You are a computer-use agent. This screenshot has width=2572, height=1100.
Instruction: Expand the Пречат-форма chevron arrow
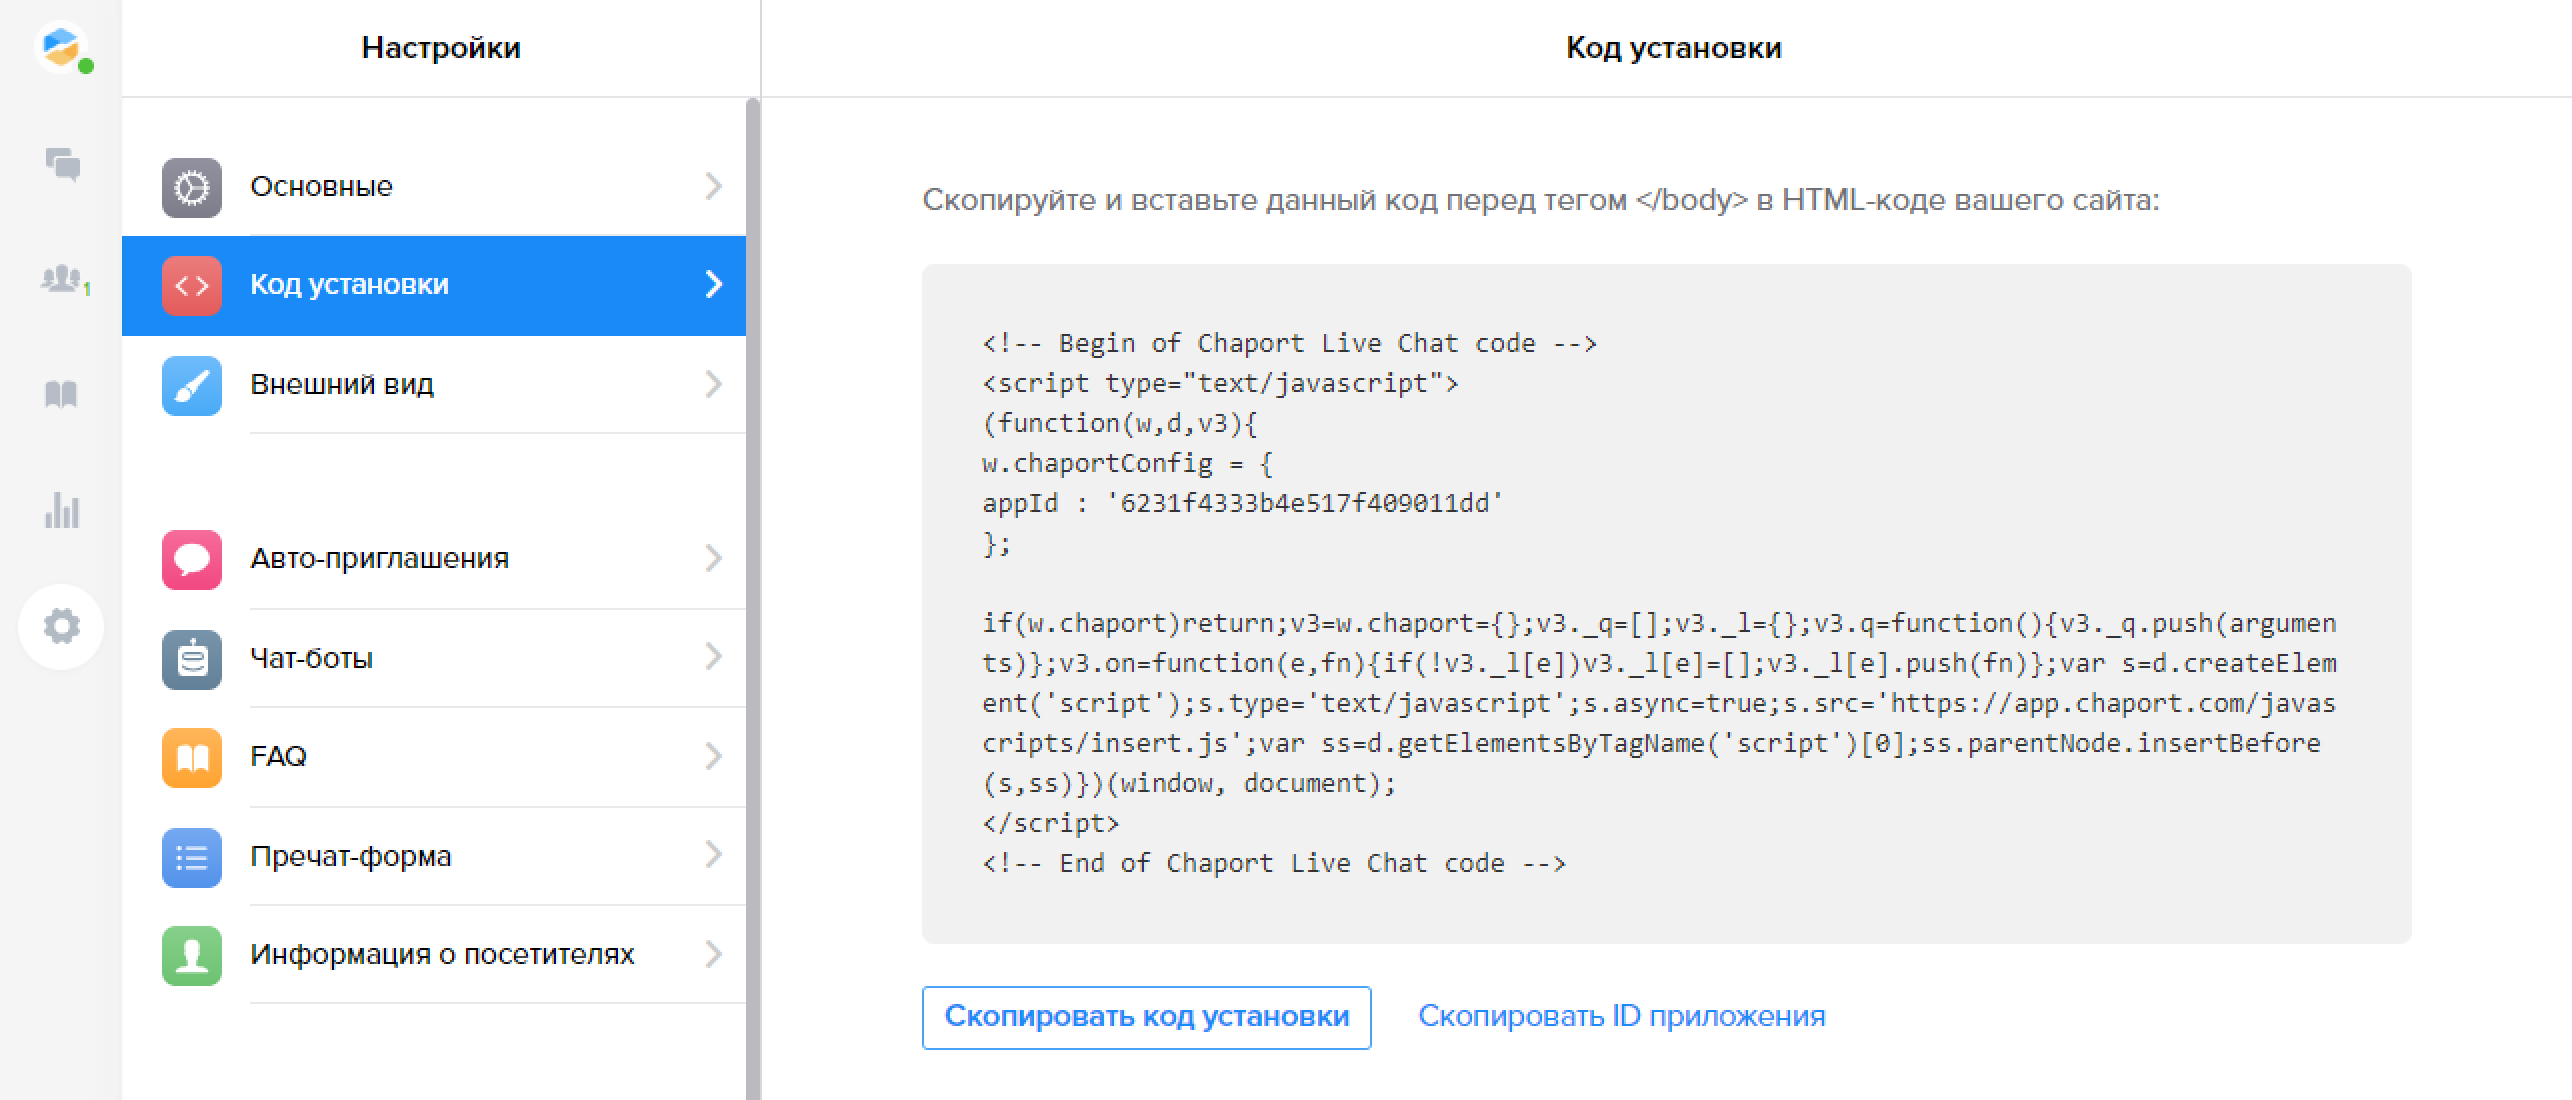[x=713, y=855]
